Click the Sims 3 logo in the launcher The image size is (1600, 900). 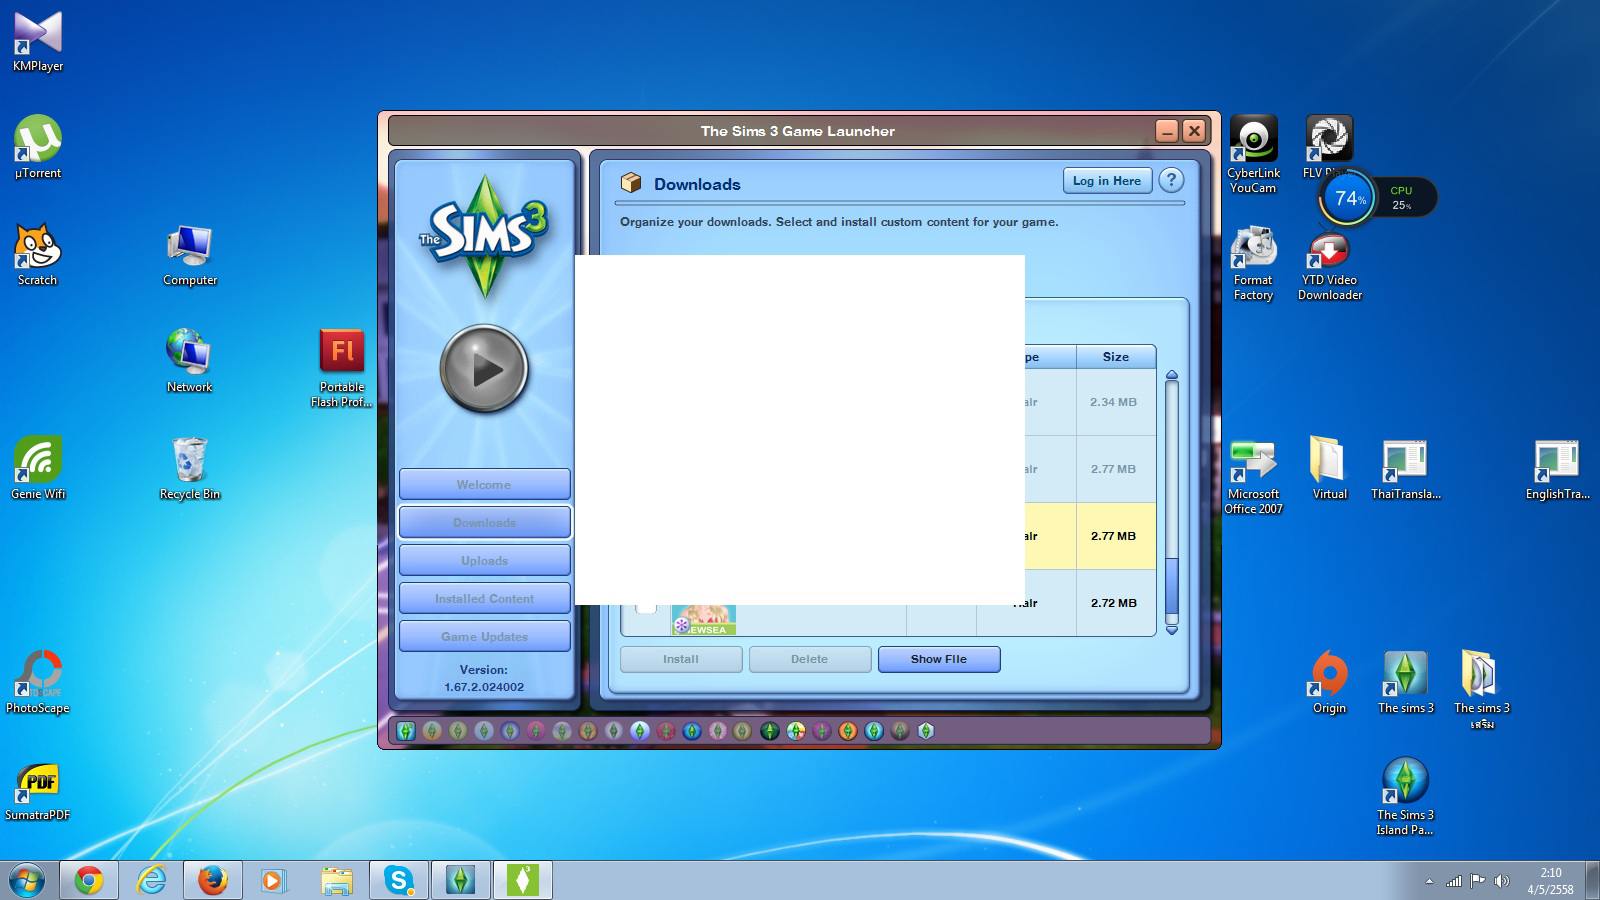(484, 237)
